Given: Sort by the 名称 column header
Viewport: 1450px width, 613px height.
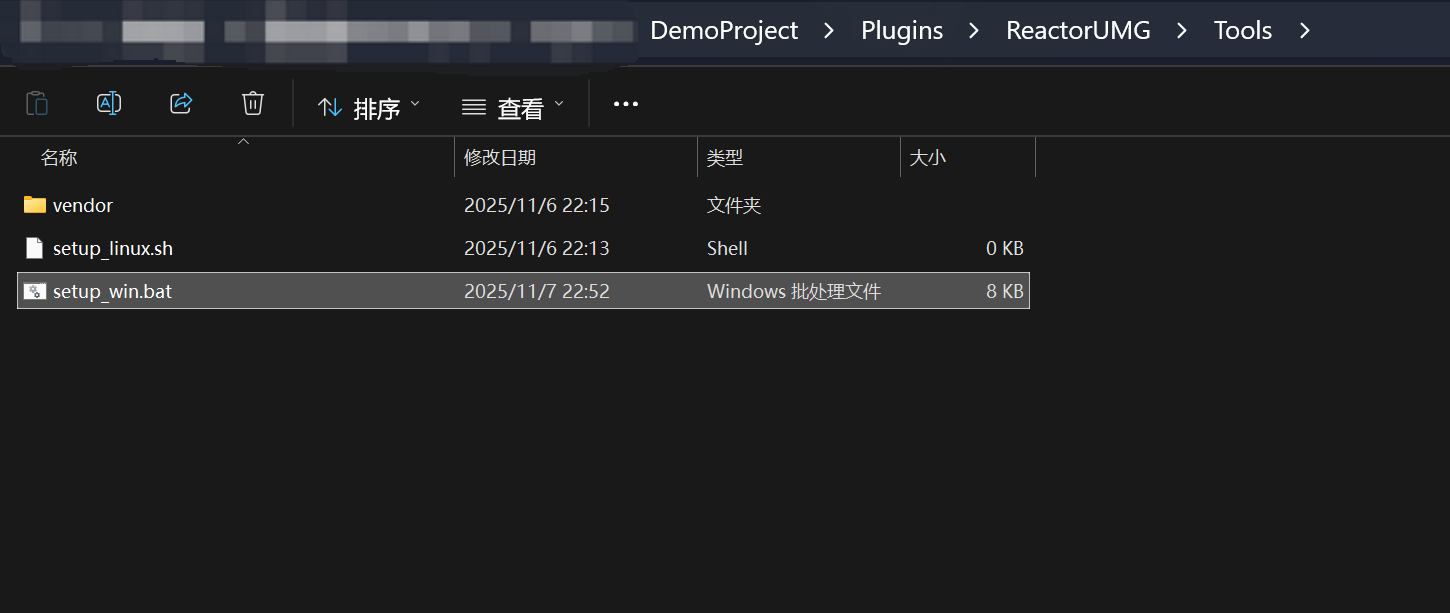Looking at the screenshot, I should coord(59,158).
